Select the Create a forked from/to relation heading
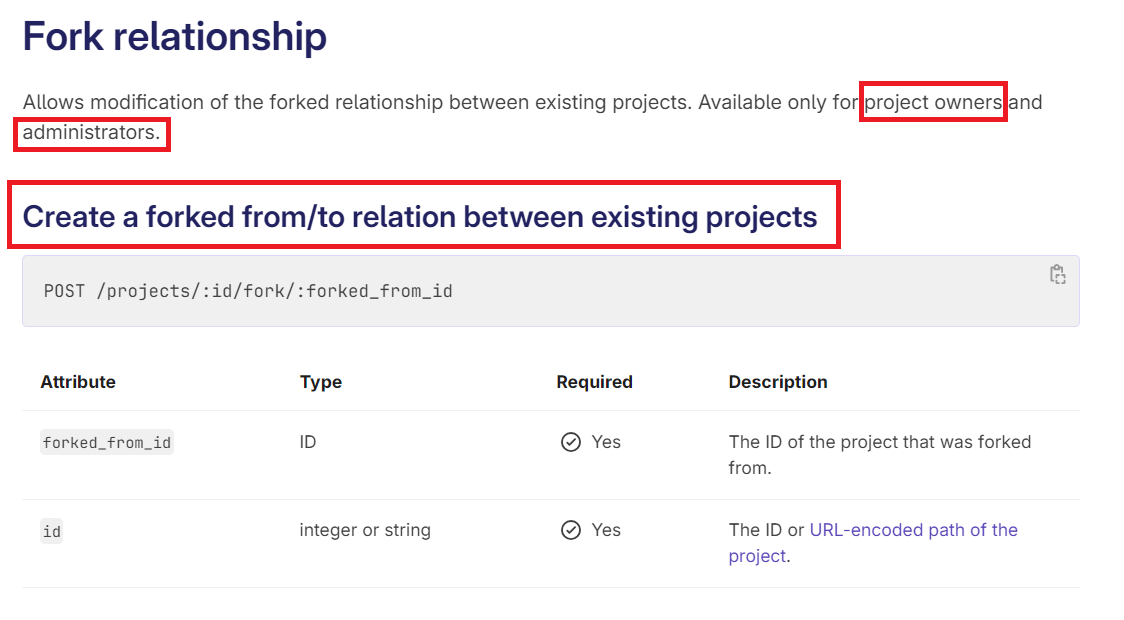This screenshot has height=620, width=1124. point(420,217)
